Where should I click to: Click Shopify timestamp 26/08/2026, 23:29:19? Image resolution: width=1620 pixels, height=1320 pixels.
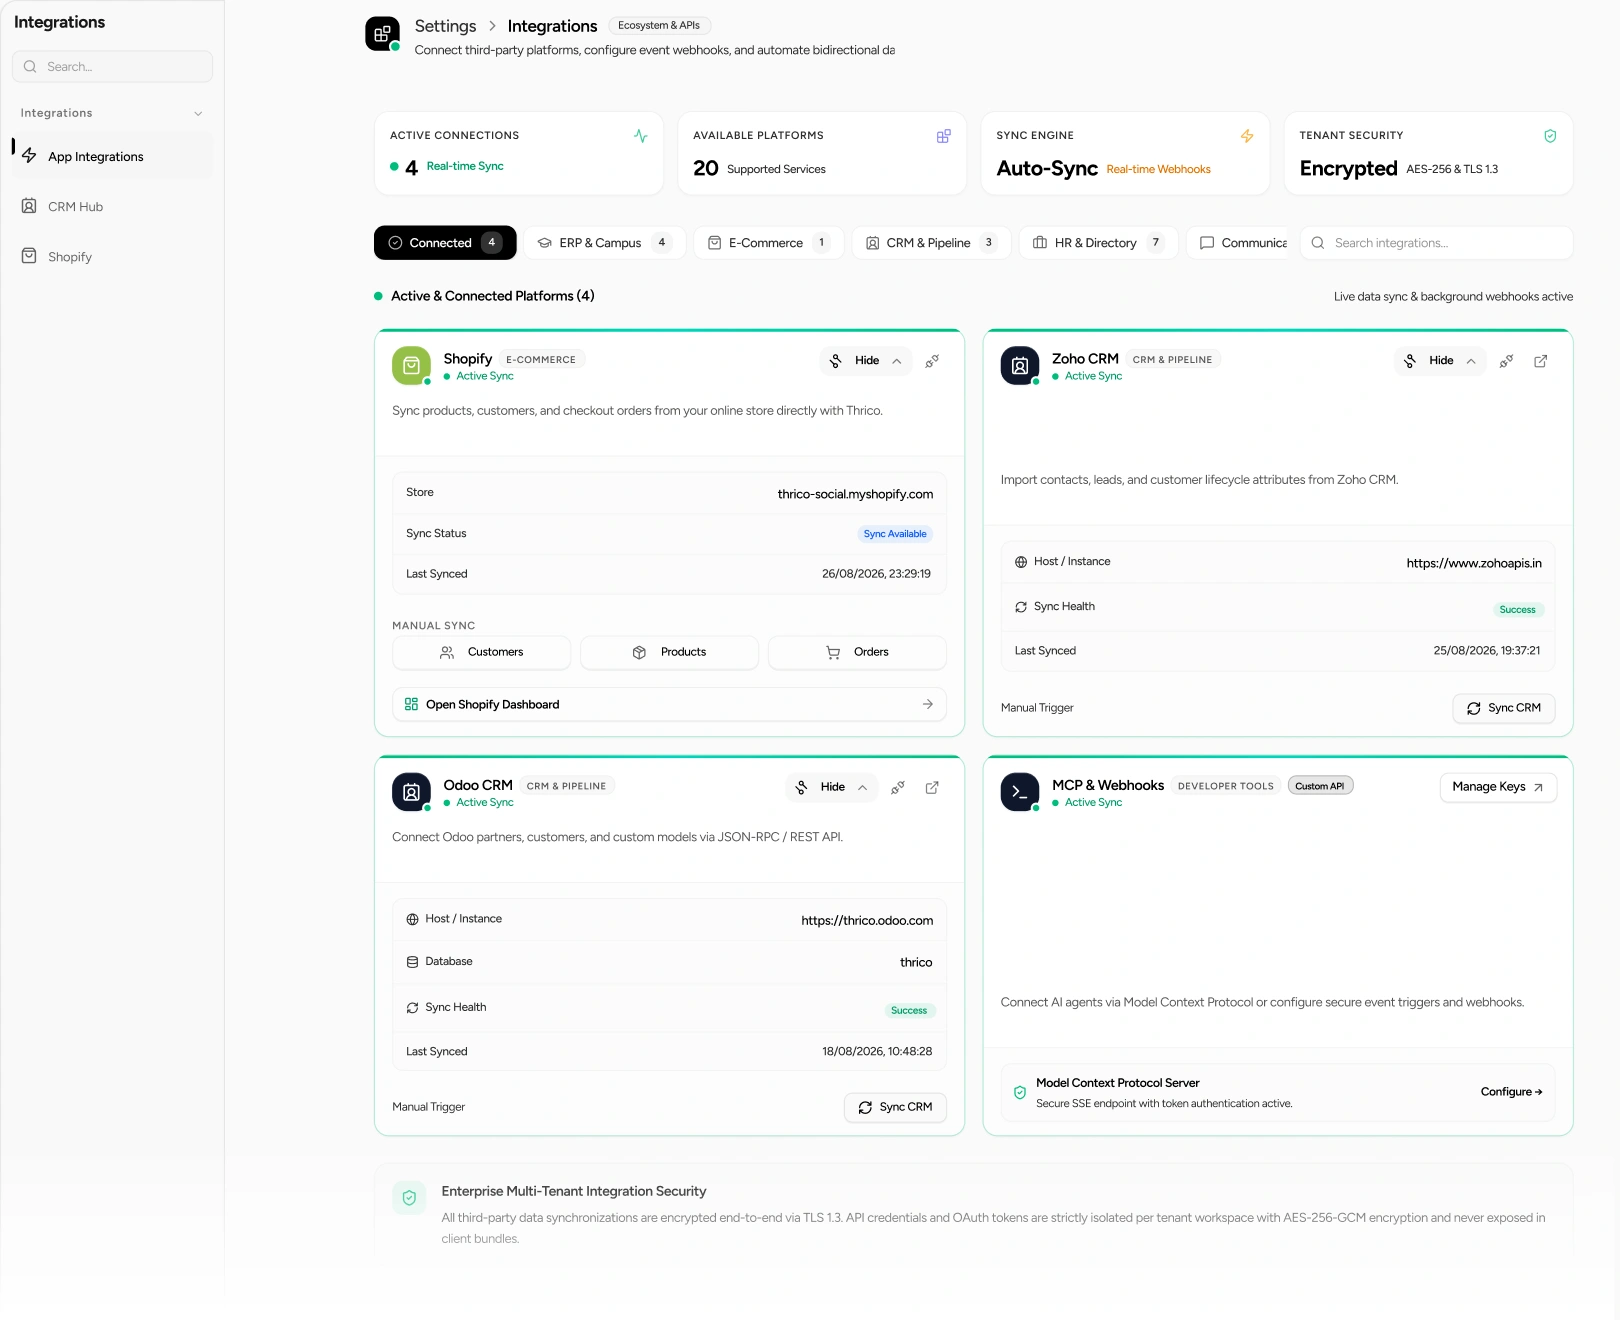coord(876,574)
